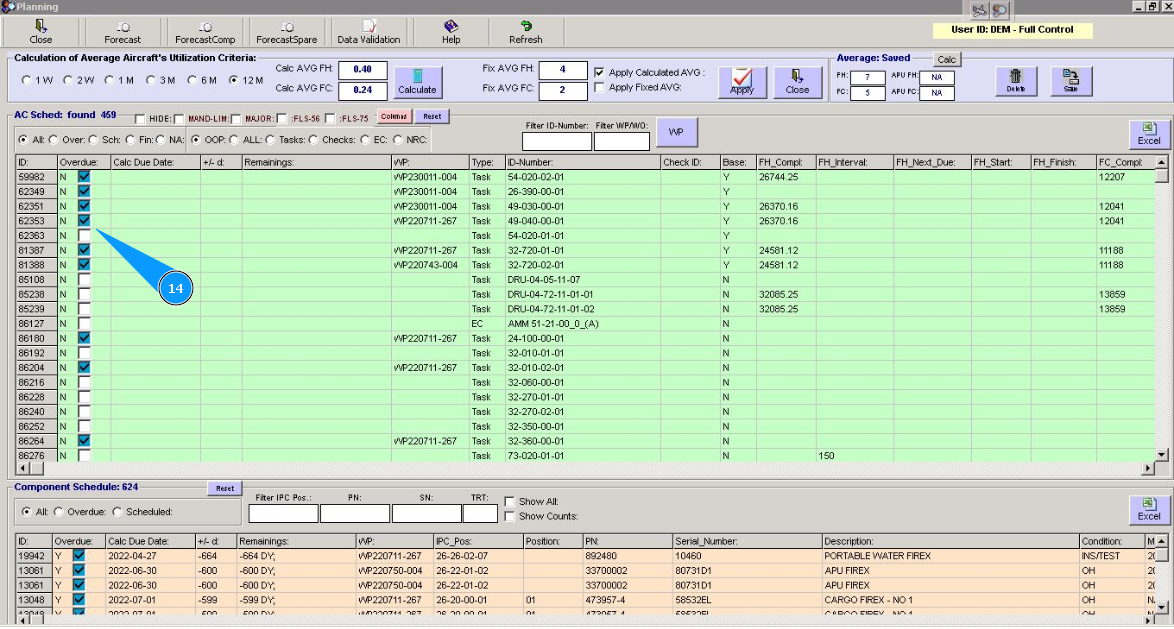The height and width of the screenshot is (629, 1174).
Task: Click the Apply checkmark button
Action: 742,81
